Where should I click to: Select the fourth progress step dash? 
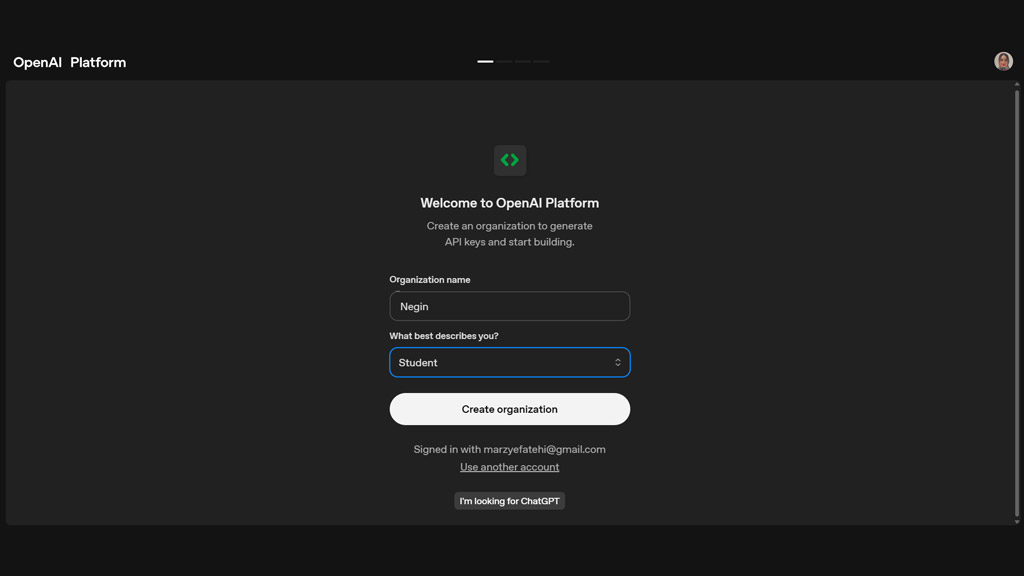point(541,62)
